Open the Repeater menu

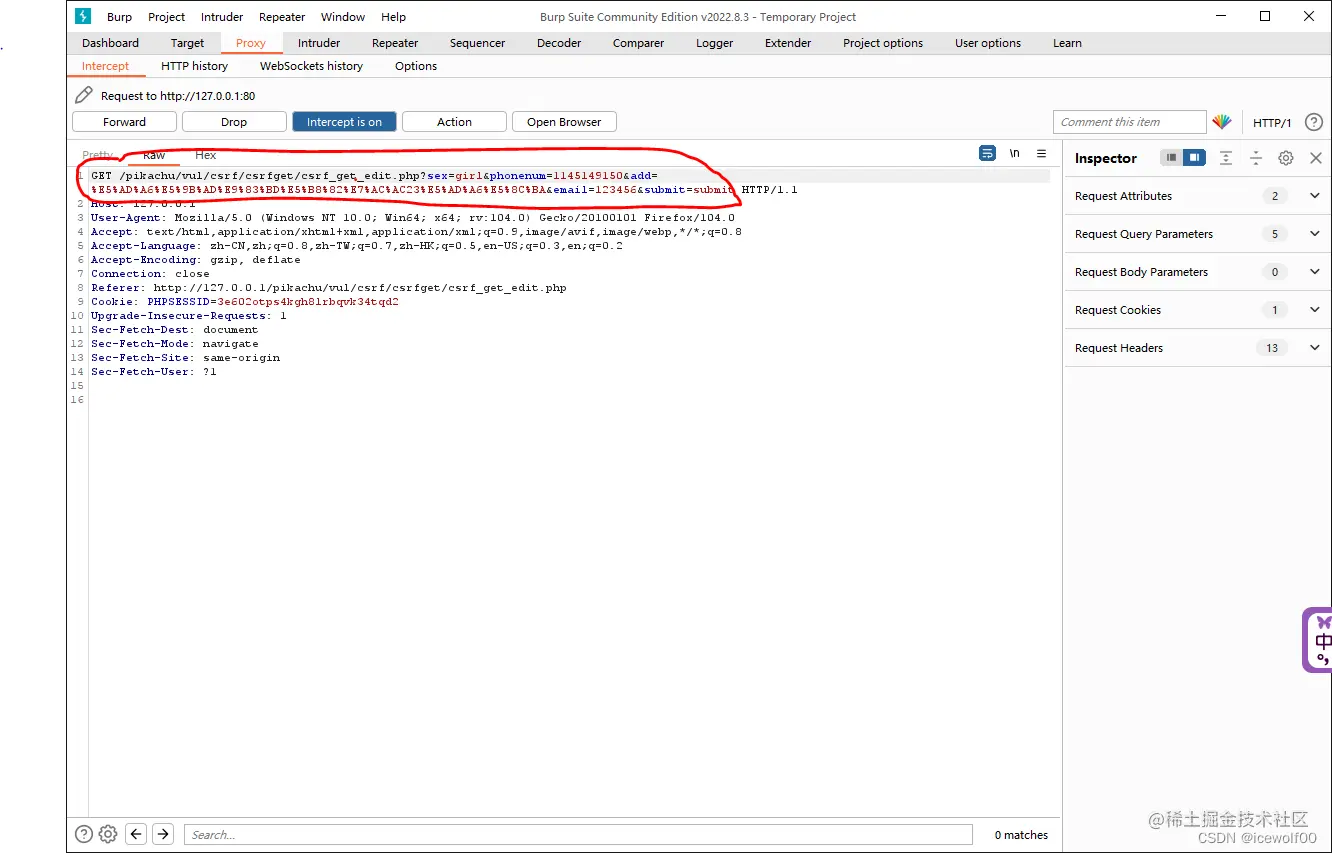[x=282, y=17]
